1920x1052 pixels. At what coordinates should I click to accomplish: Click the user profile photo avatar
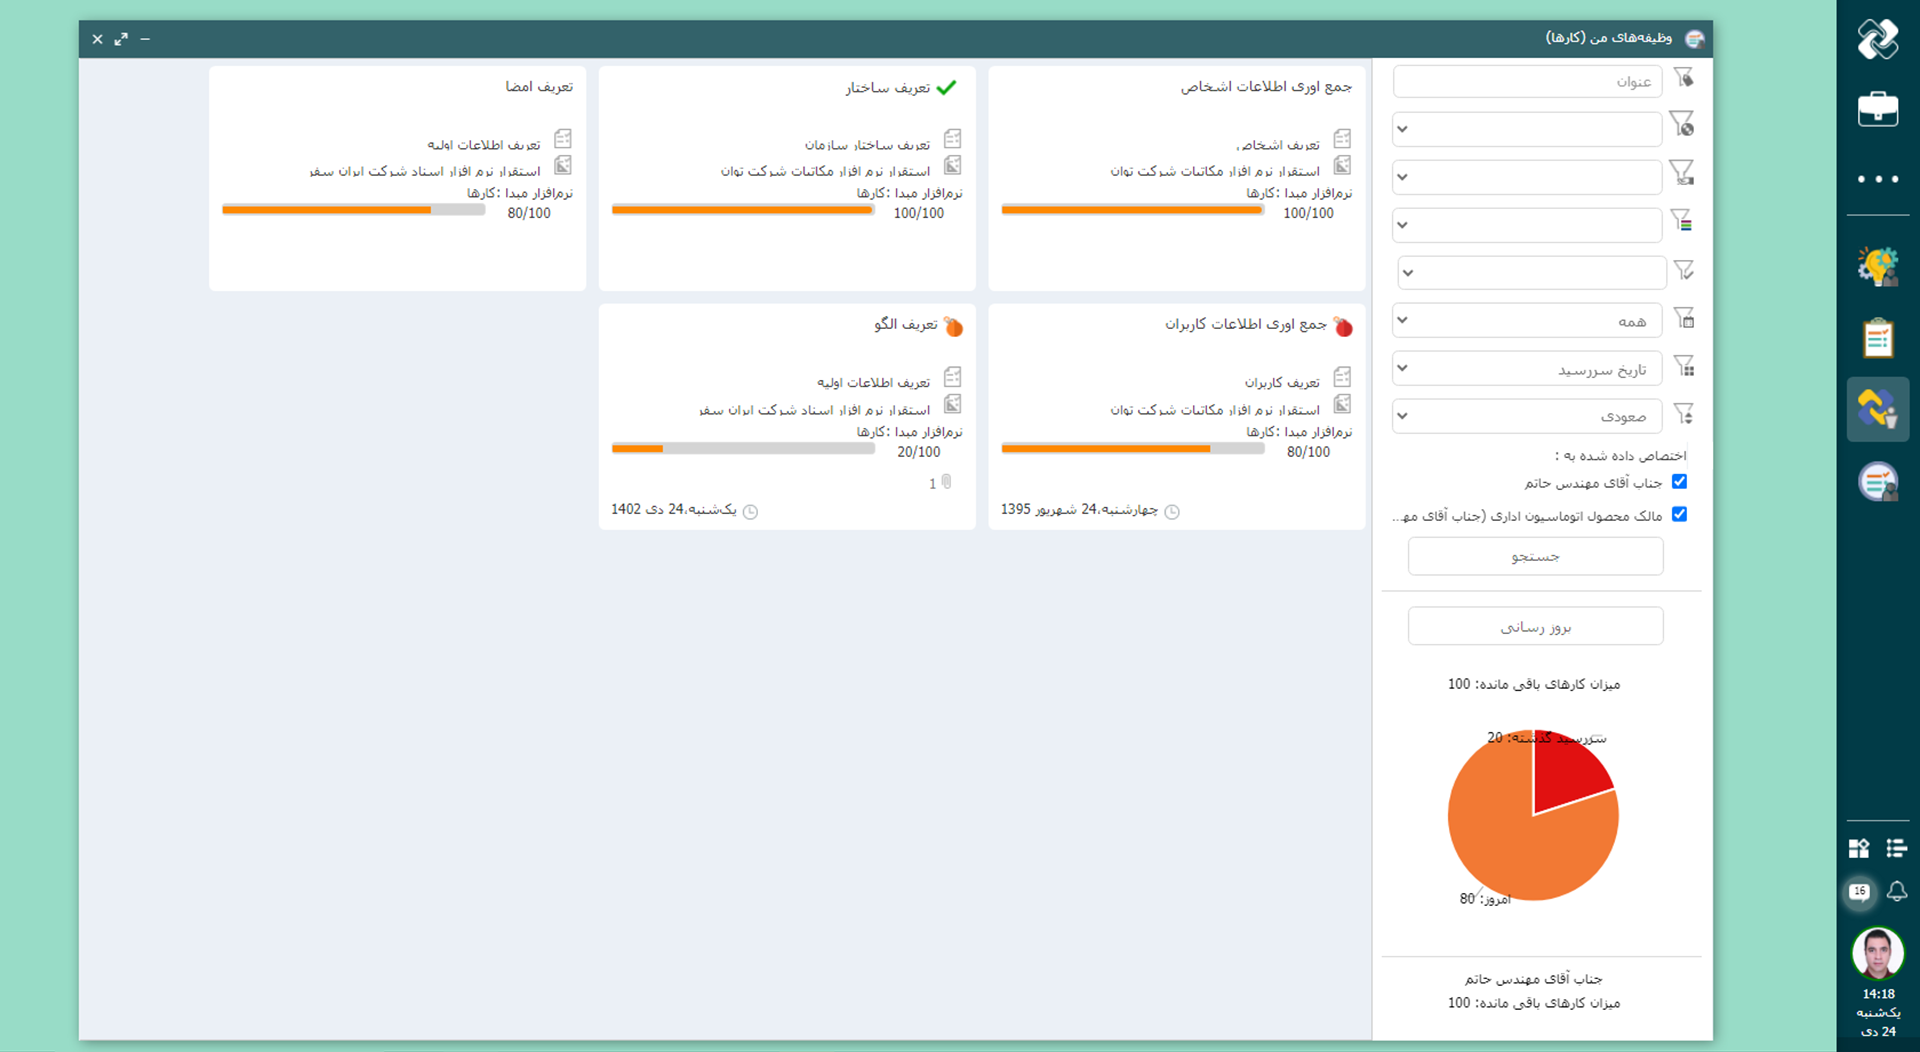pyautogui.click(x=1877, y=953)
